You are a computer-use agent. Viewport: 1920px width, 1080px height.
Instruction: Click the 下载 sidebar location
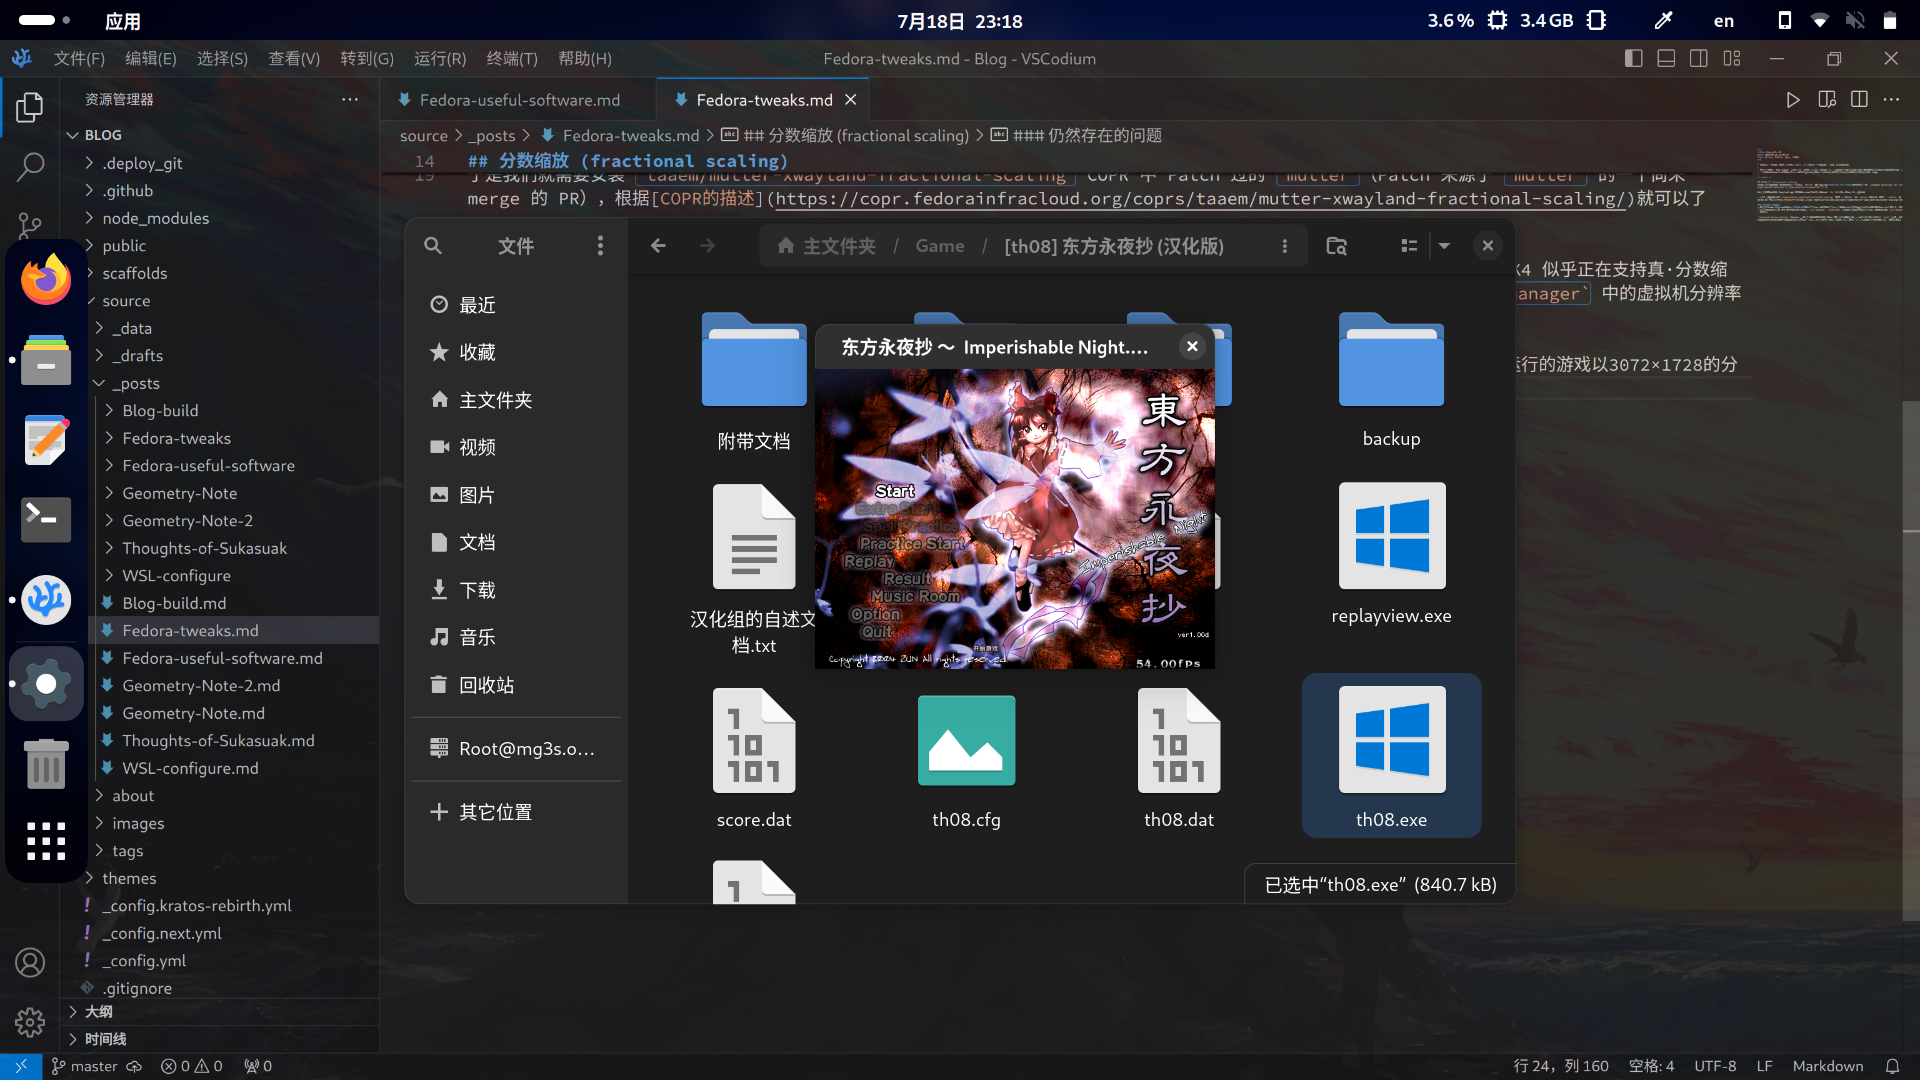[477, 590]
